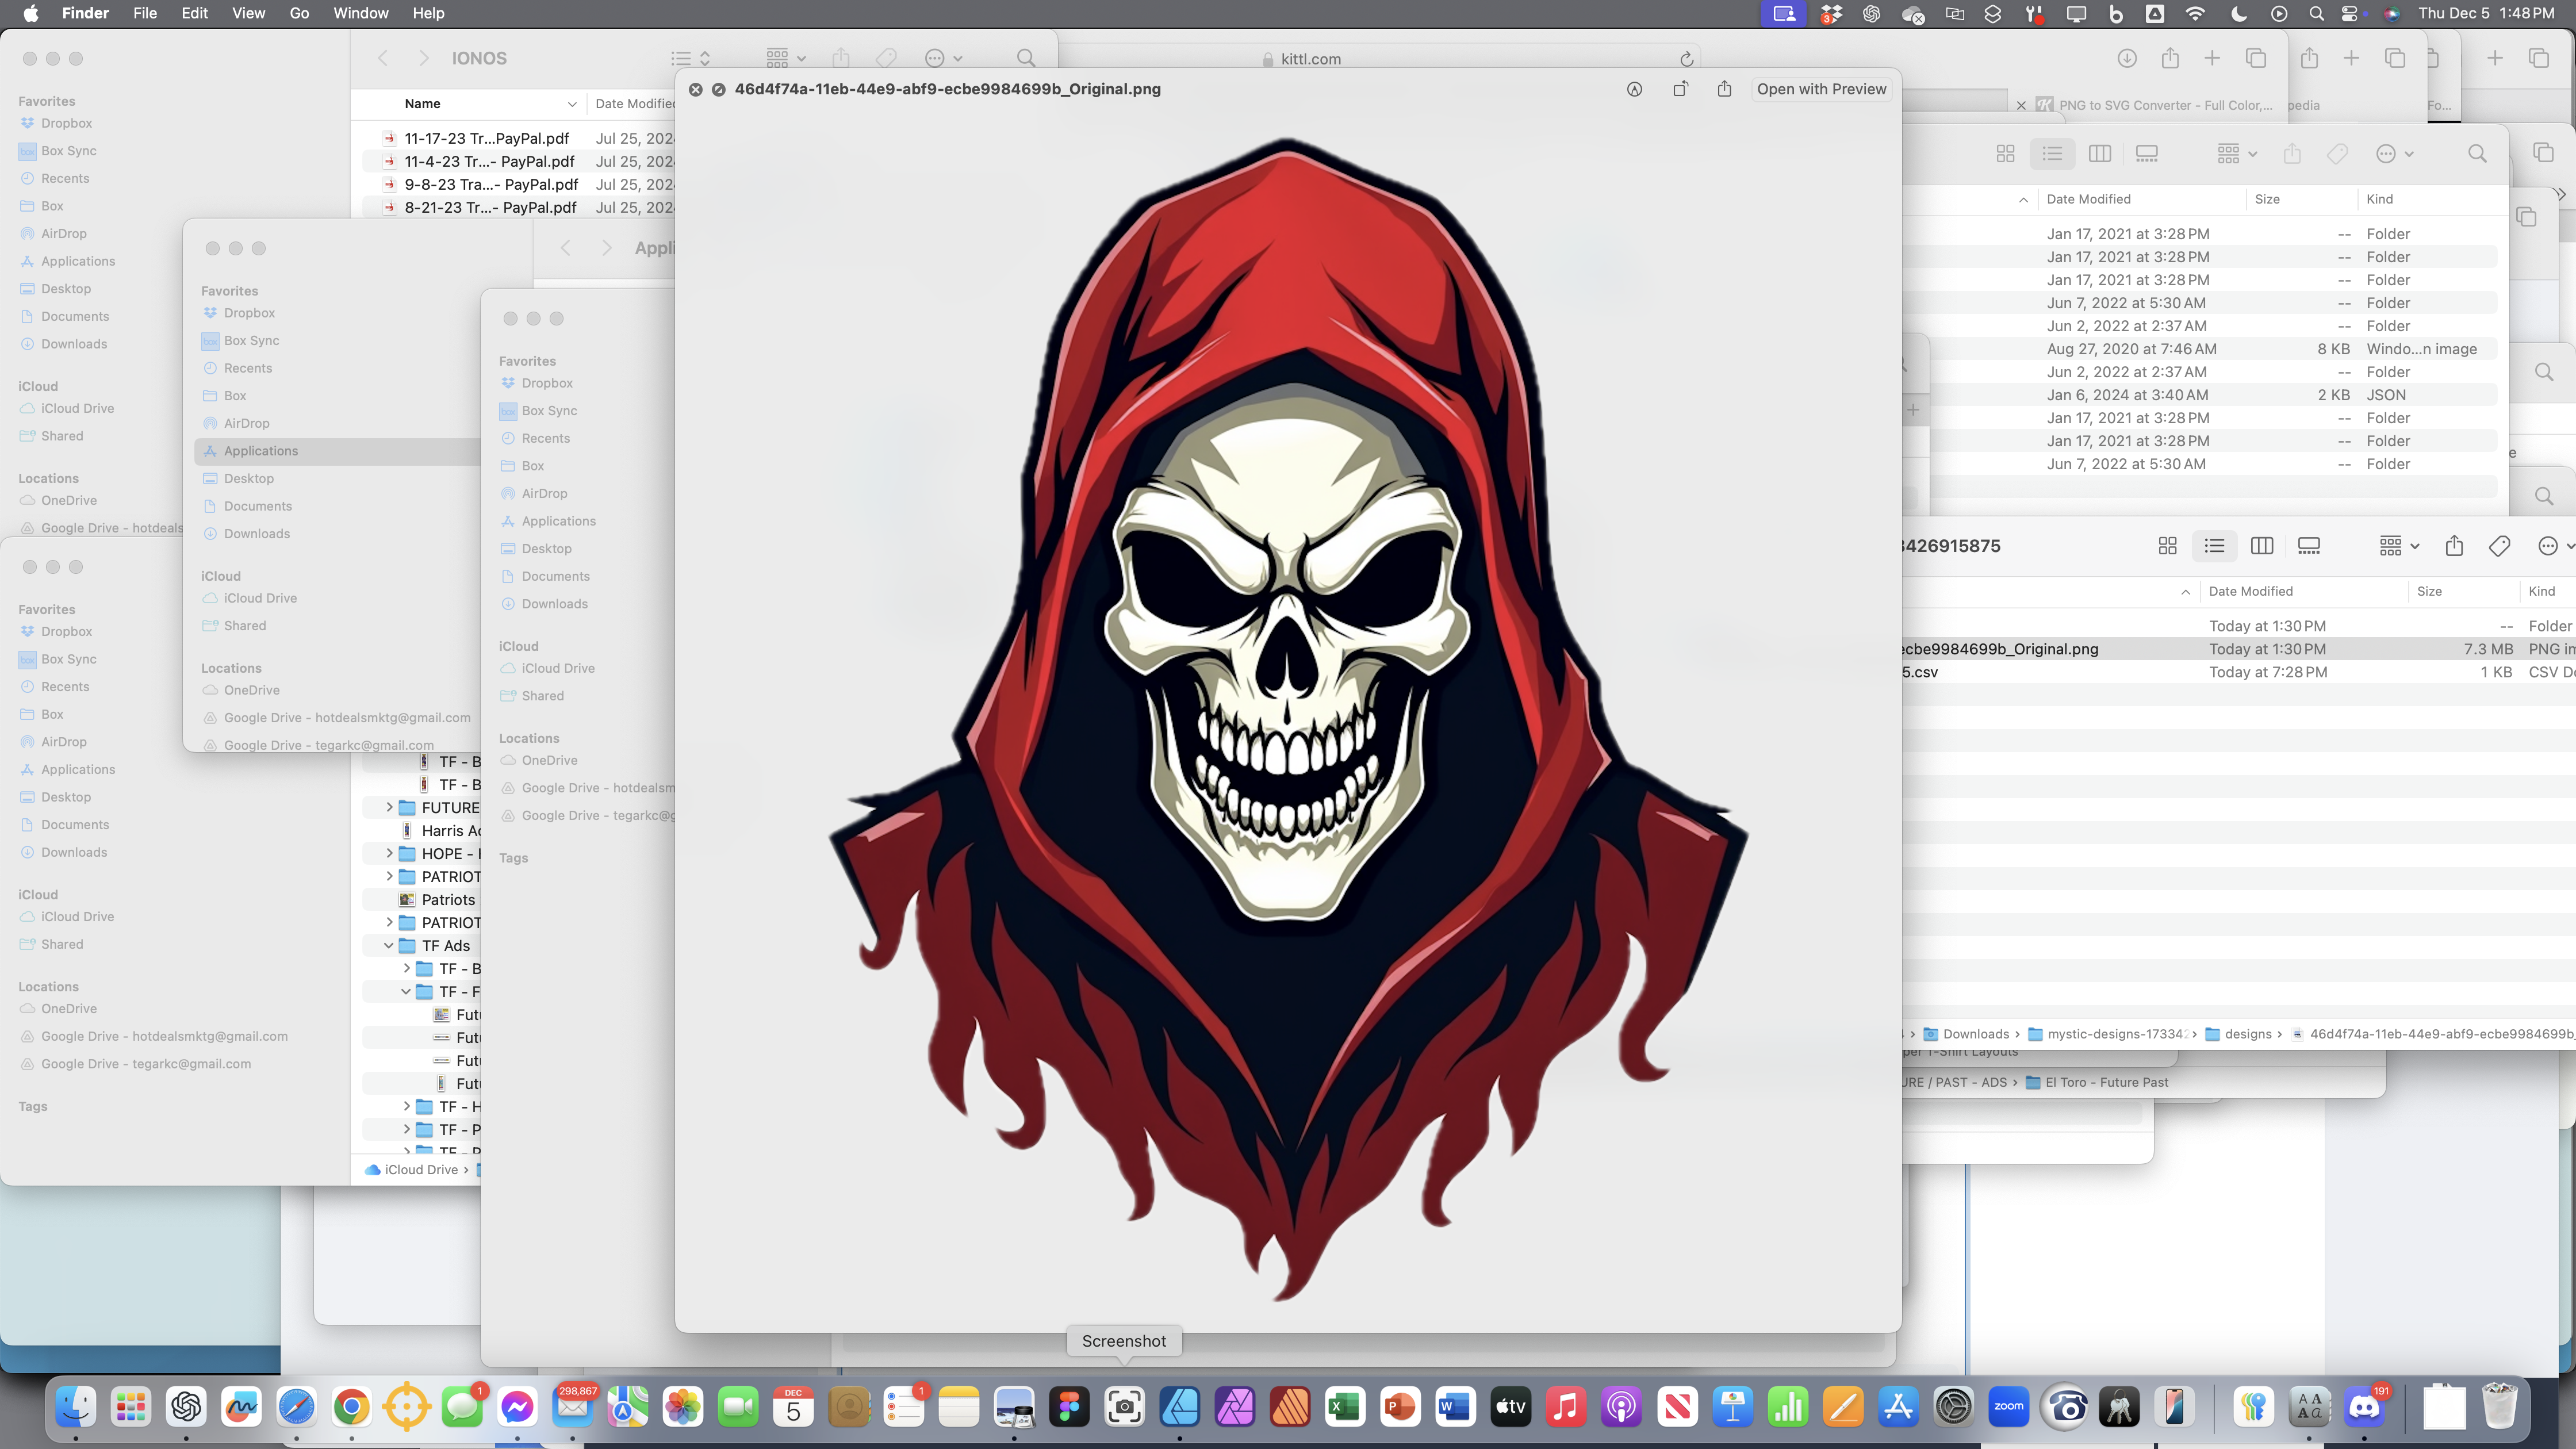Select column view in upper right Finder window
The image size is (2576, 1449).
(x=2099, y=154)
